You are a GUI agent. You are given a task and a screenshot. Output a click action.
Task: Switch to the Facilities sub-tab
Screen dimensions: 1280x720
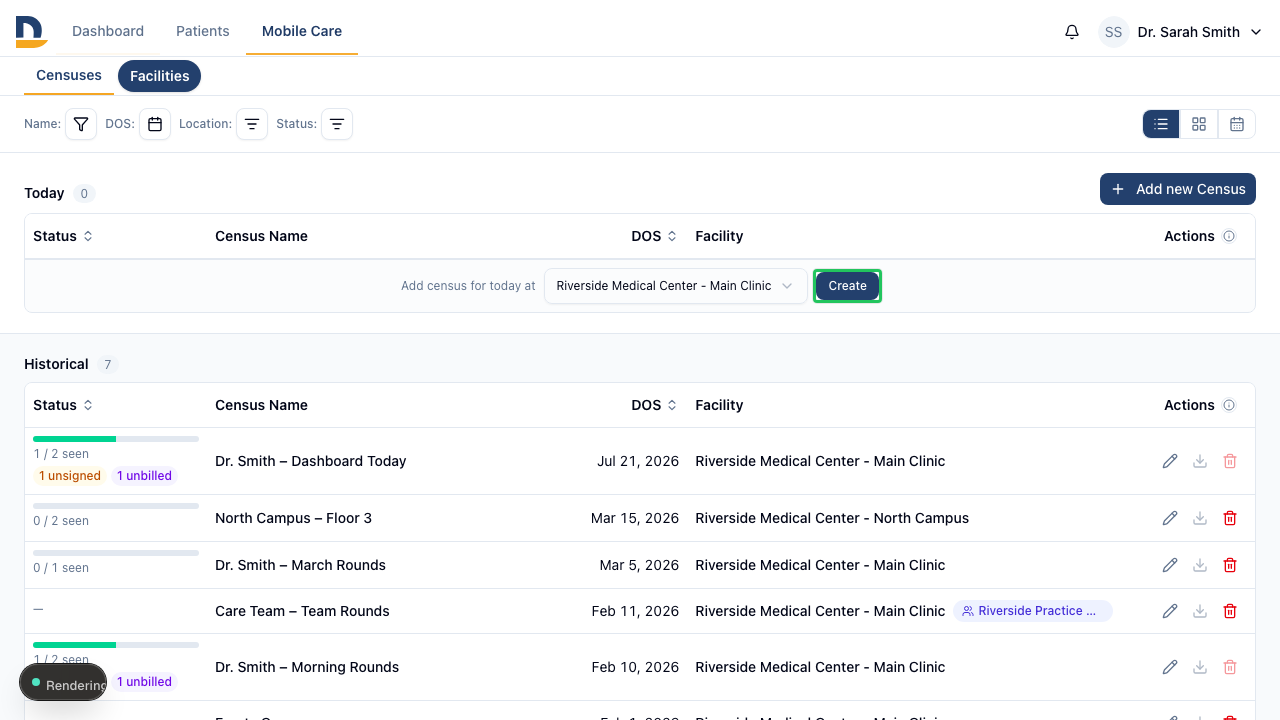(x=160, y=76)
